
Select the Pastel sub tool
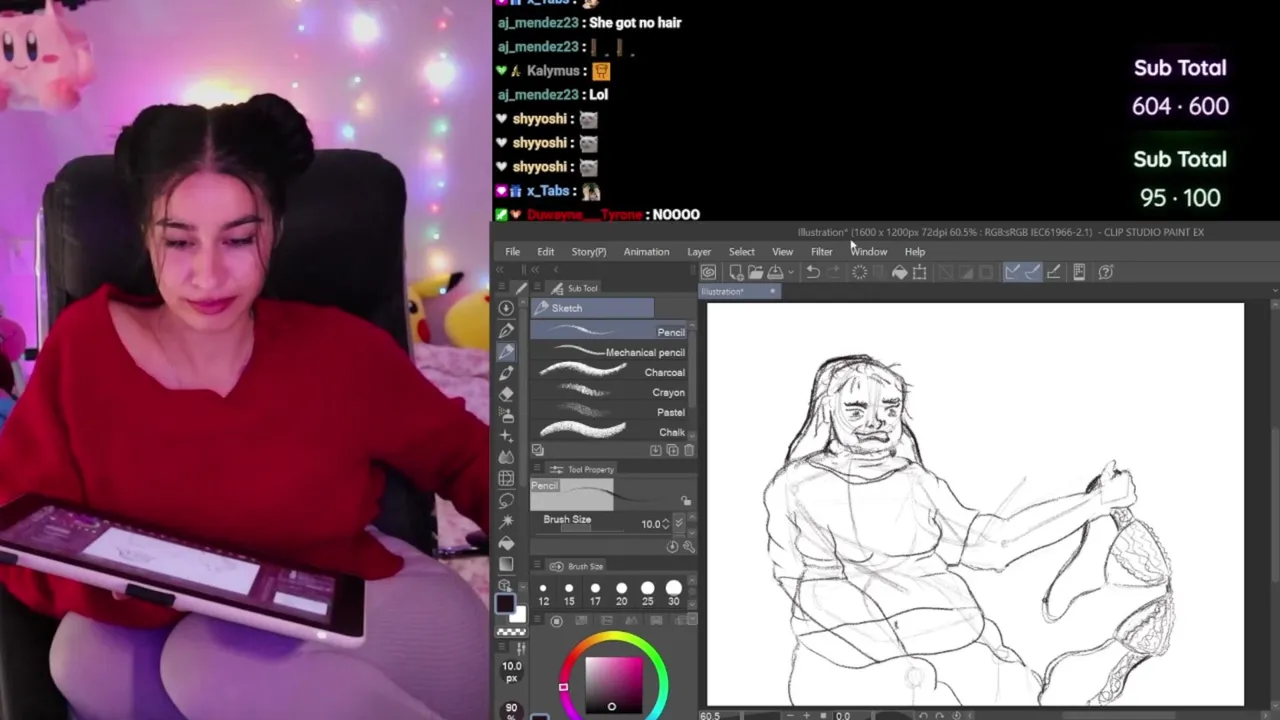coord(608,412)
